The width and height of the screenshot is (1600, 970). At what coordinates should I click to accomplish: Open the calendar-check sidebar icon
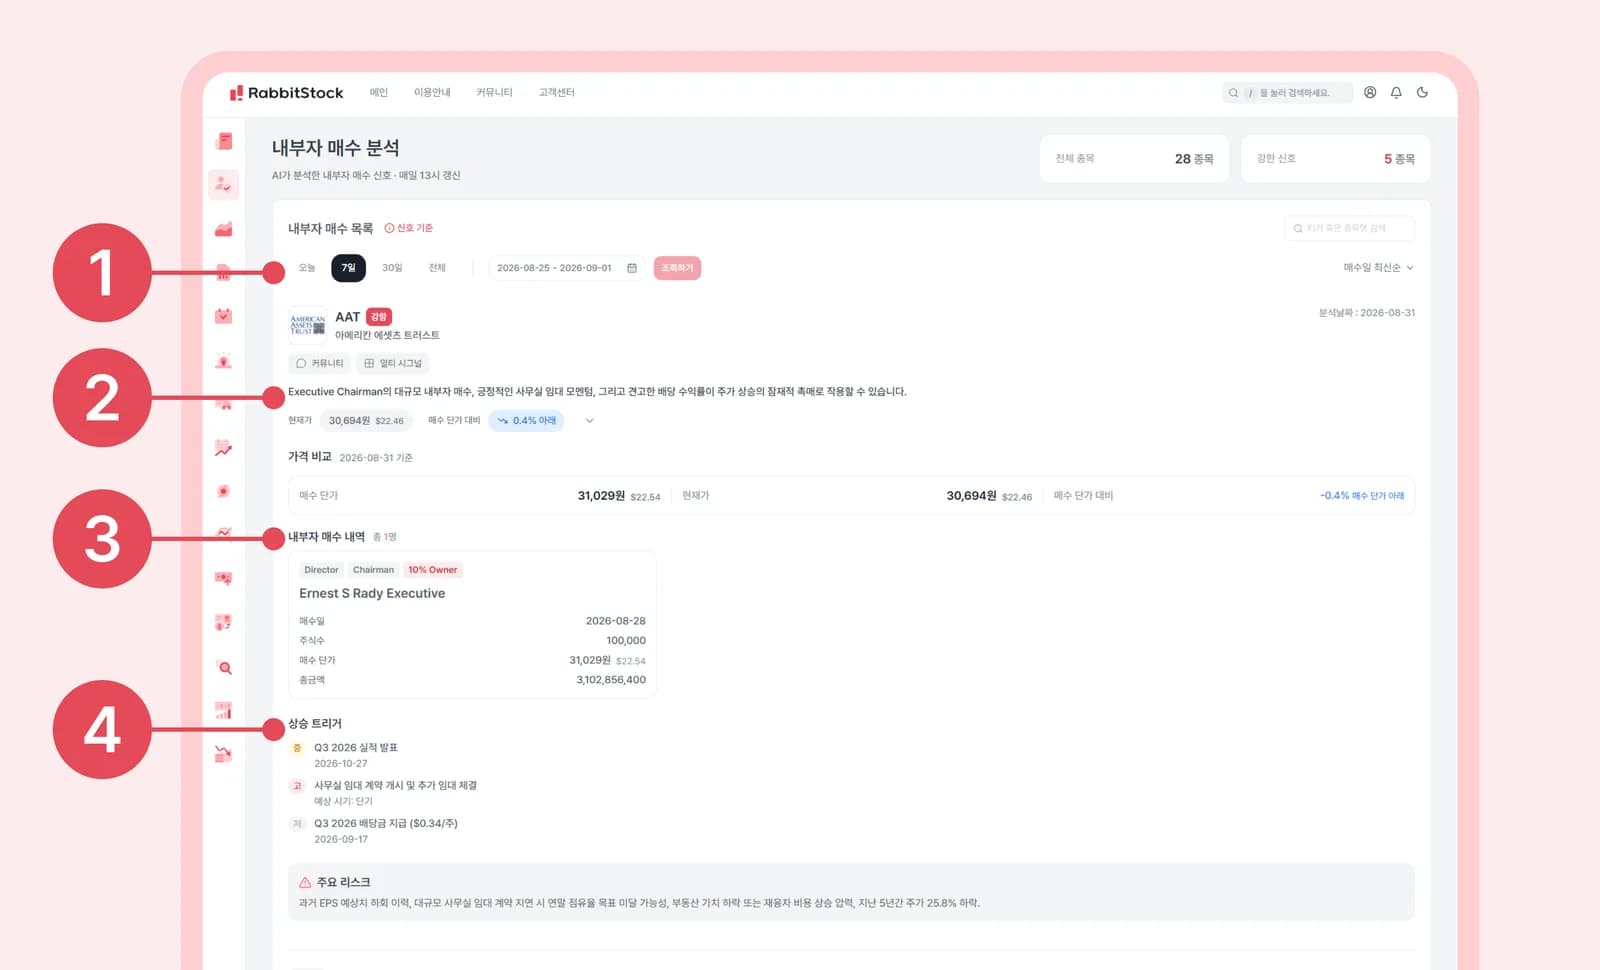[224, 316]
